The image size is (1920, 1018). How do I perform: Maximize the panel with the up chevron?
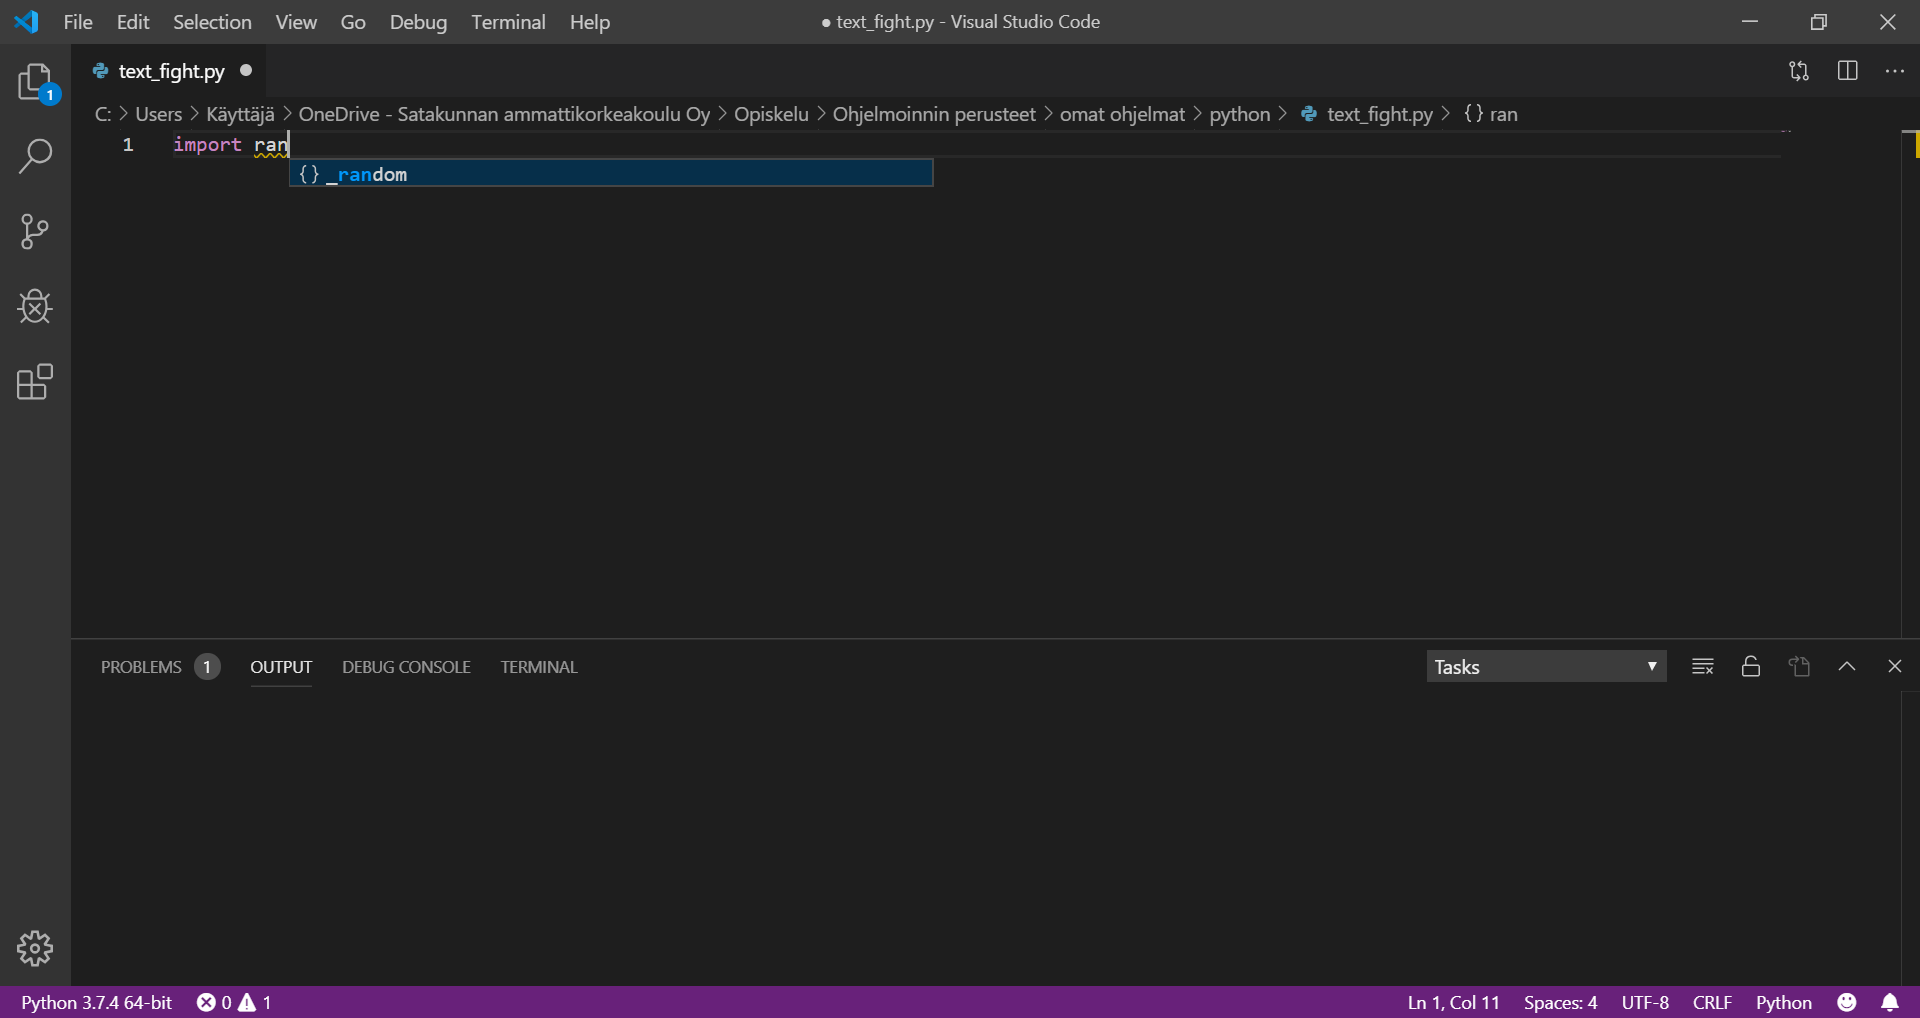pyautogui.click(x=1847, y=666)
